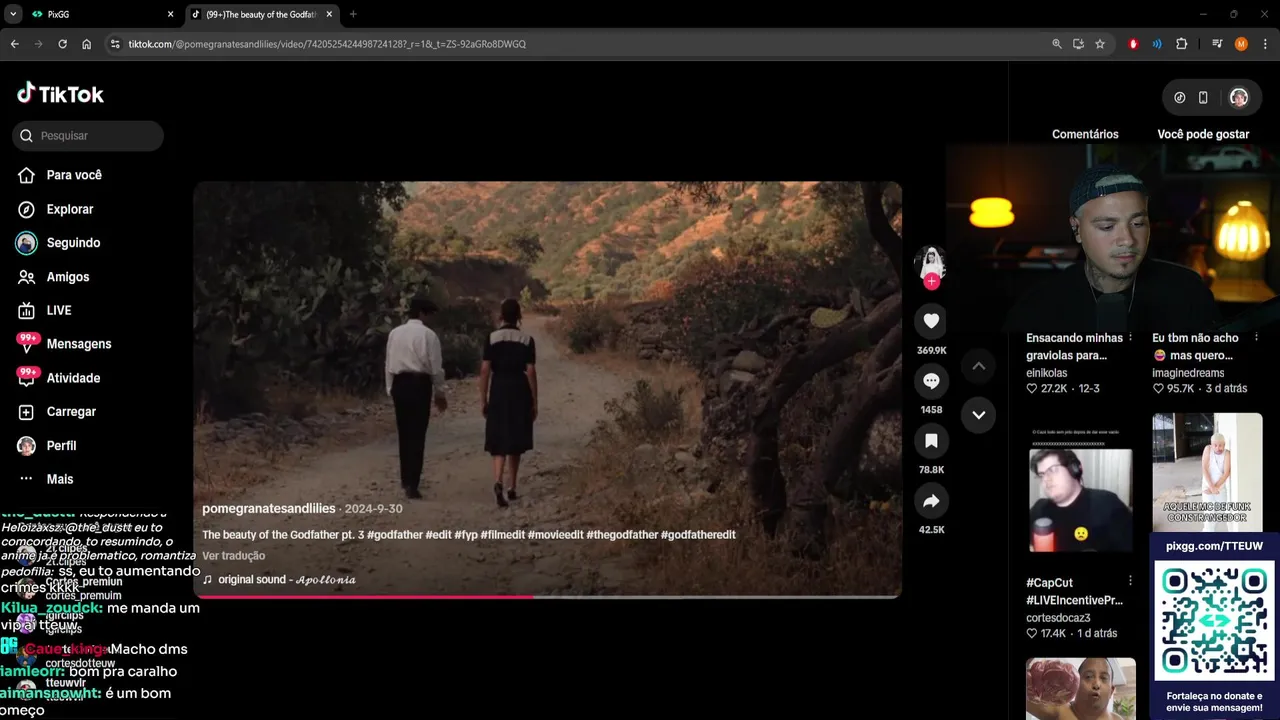Open the einikolas creator name

(1047, 373)
